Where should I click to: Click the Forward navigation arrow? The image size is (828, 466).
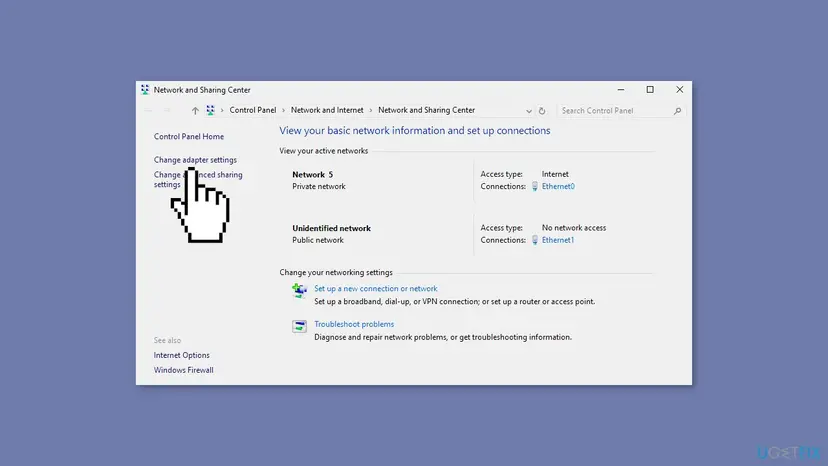[x=167, y=110]
